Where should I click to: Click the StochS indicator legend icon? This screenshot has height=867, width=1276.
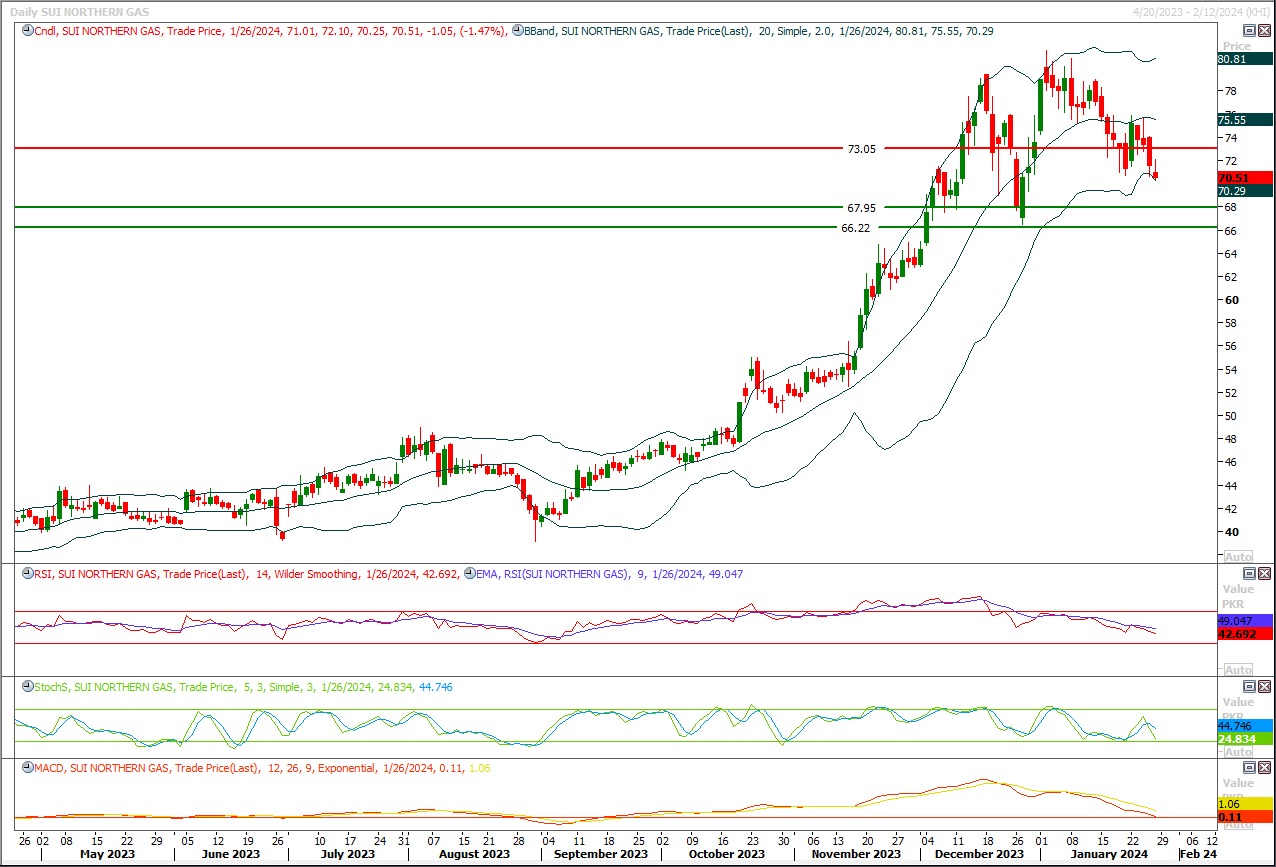point(27,687)
